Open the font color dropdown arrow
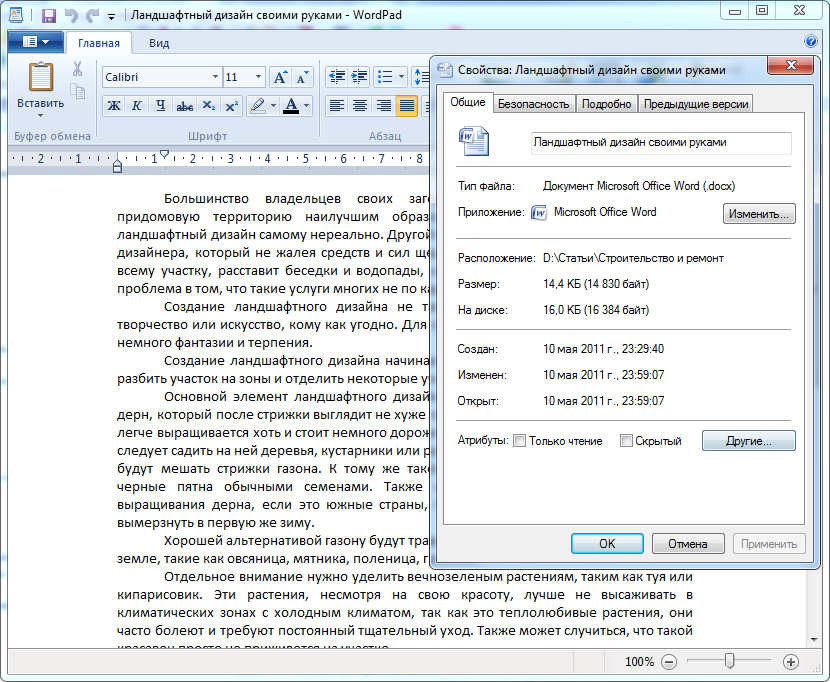The width and height of the screenshot is (830, 682). [x=306, y=106]
